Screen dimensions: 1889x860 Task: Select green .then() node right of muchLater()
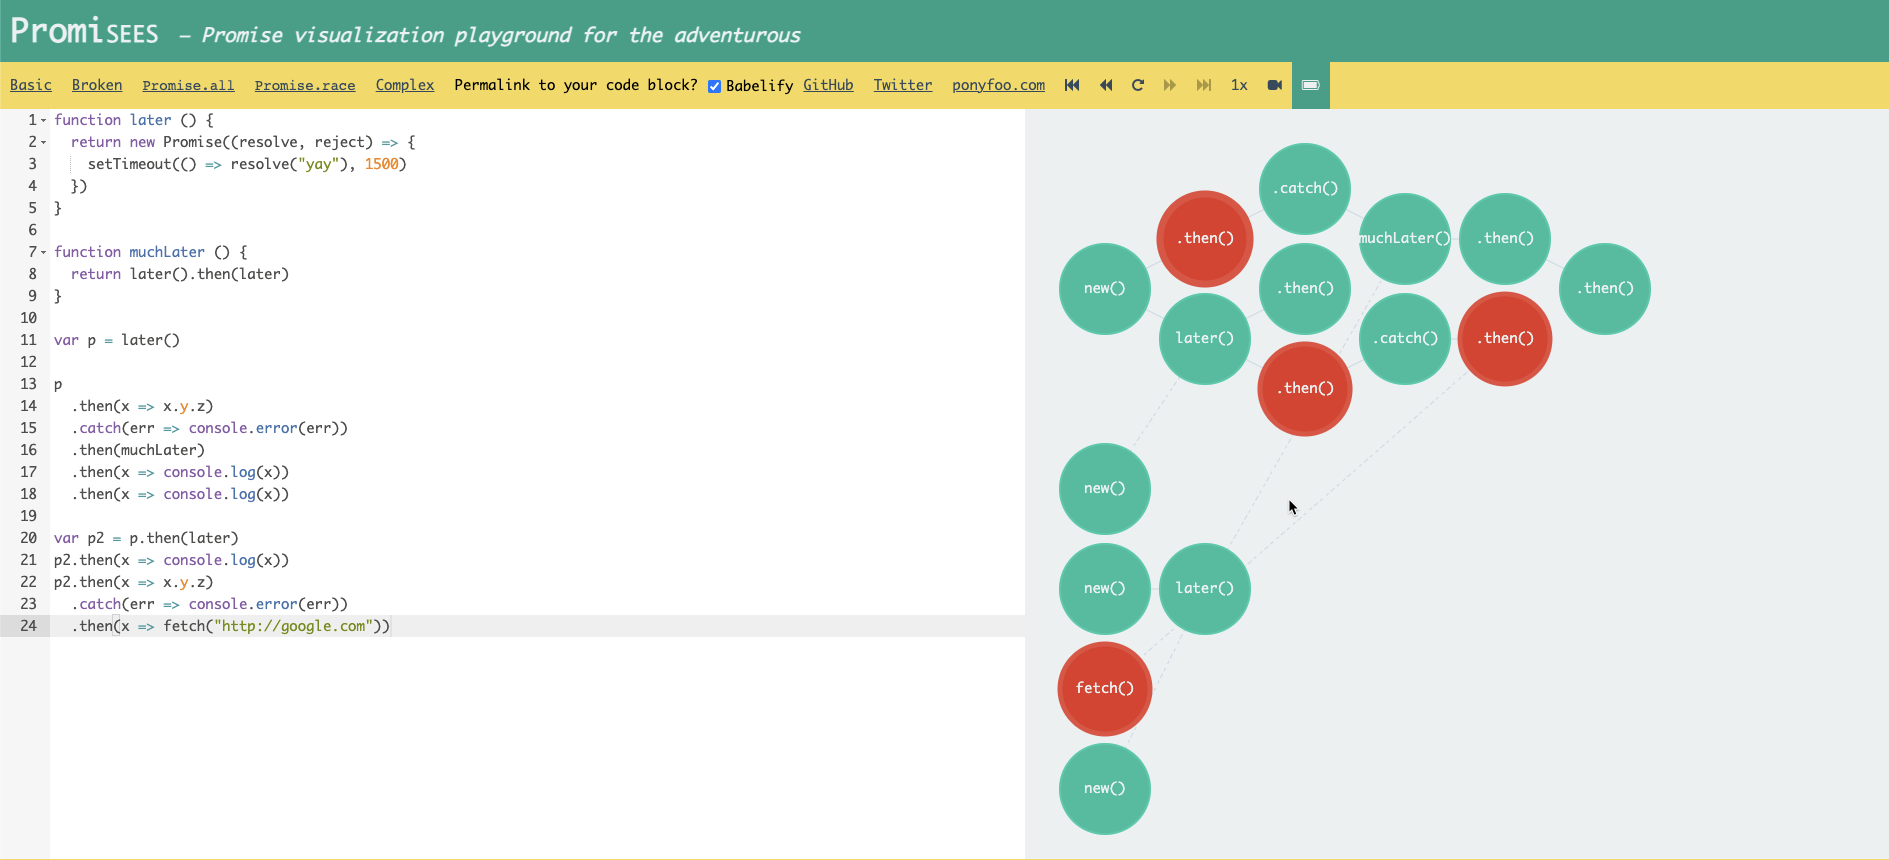pyautogui.click(x=1505, y=239)
